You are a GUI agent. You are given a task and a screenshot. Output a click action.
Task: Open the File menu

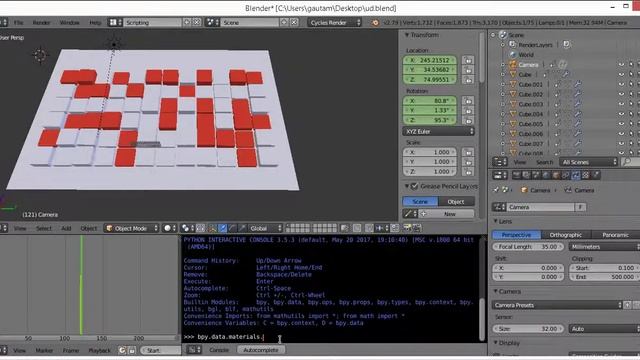pyautogui.click(x=19, y=22)
